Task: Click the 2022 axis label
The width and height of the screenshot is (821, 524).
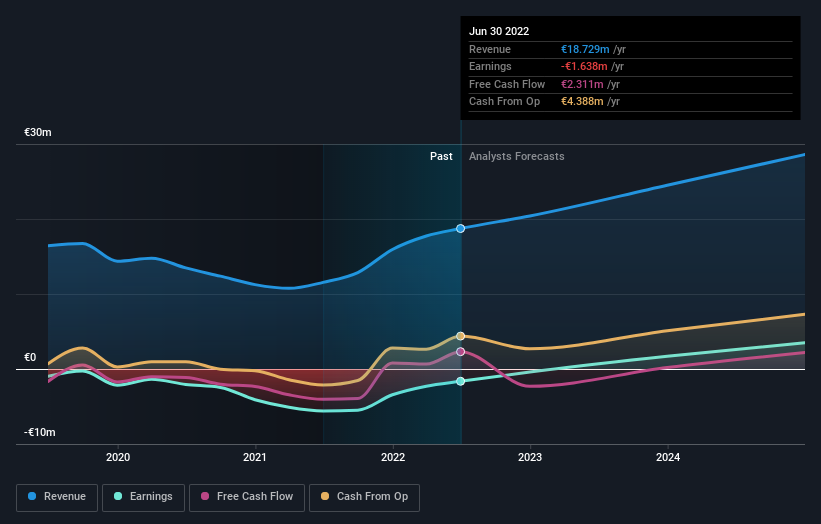Action: click(393, 458)
